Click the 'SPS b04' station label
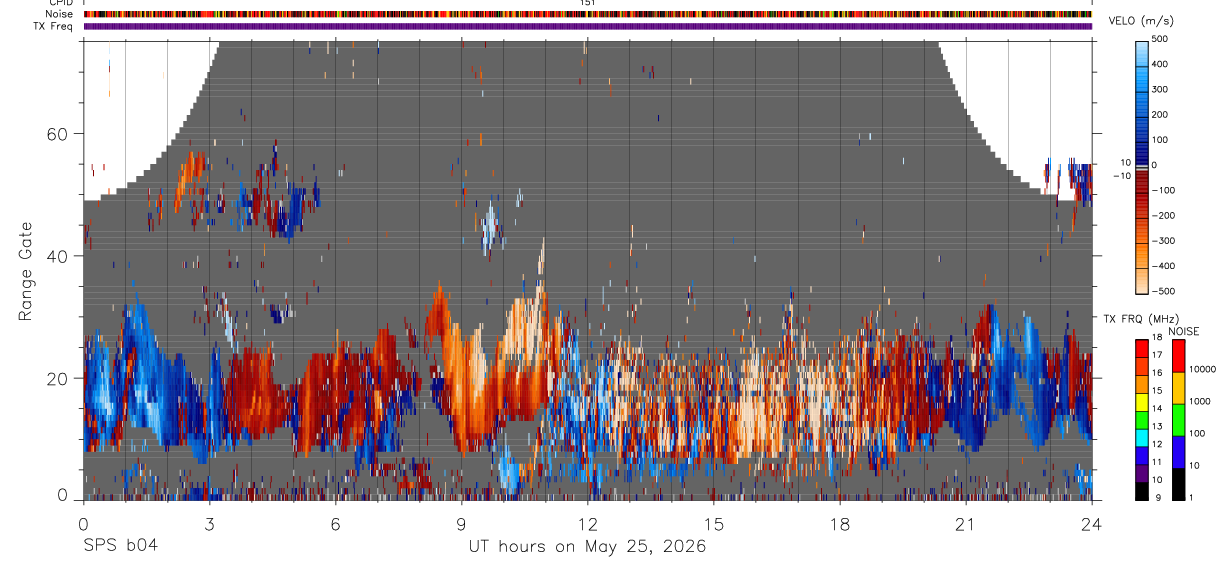Image resolution: width=1228 pixels, height=567 pixels. (x=120, y=547)
